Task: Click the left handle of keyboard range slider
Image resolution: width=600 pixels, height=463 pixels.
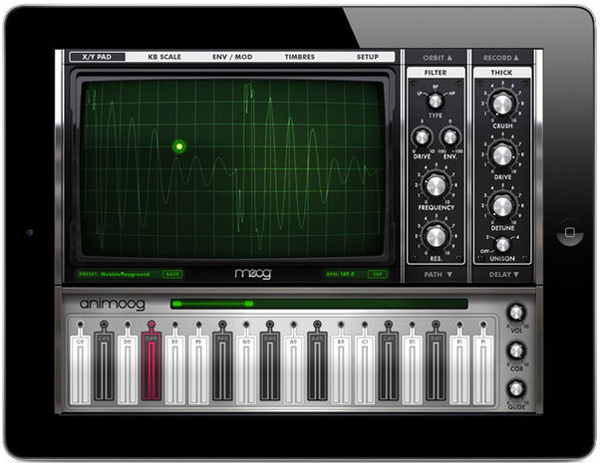Action: [x=176, y=304]
